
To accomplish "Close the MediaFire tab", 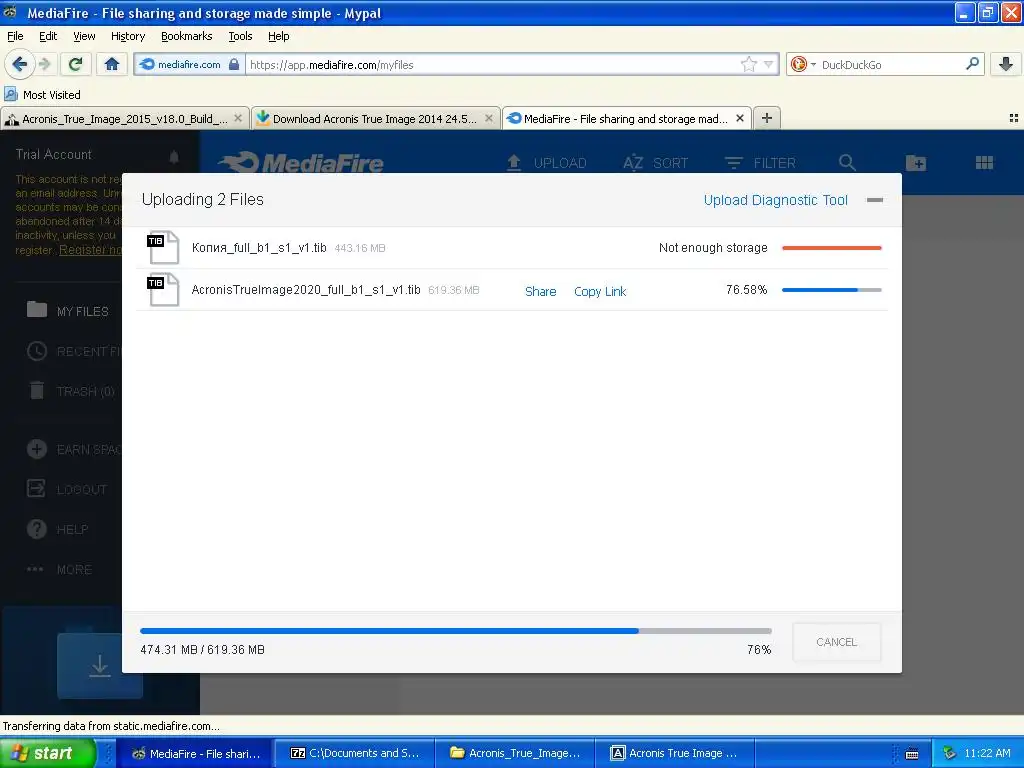I will tap(740, 118).
